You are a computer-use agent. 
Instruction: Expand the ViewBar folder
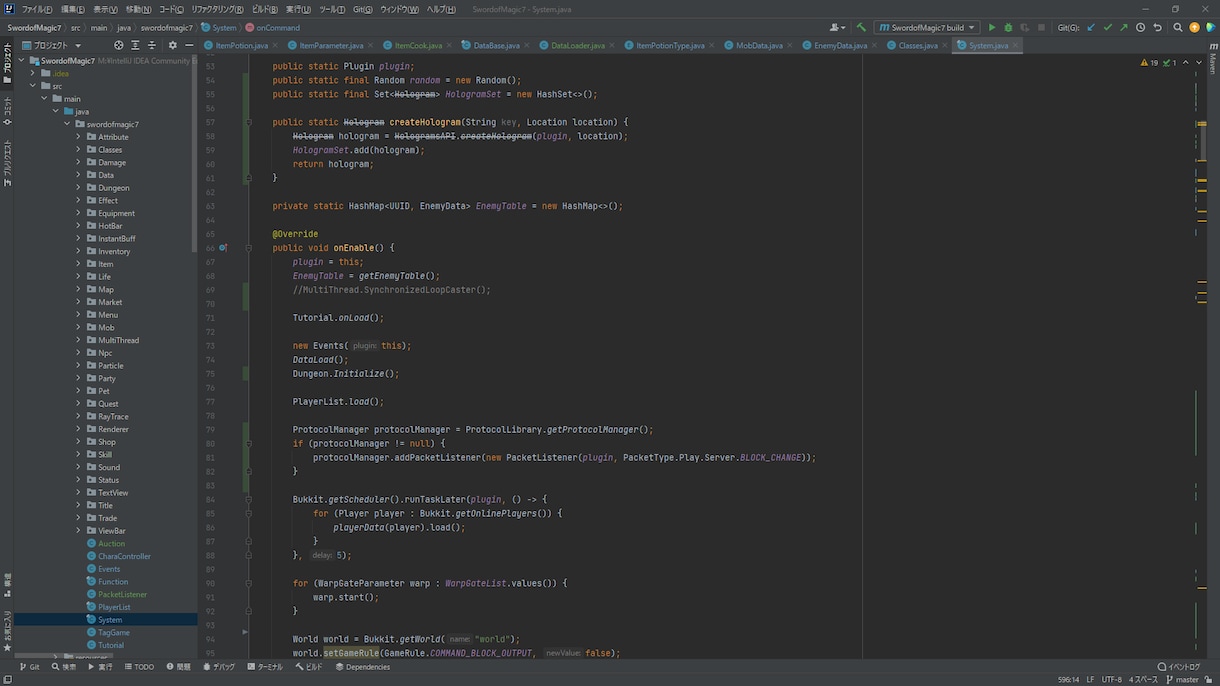tap(79, 531)
